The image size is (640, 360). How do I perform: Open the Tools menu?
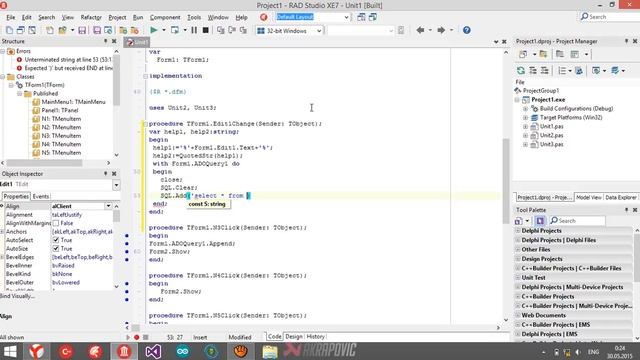pos(194,17)
